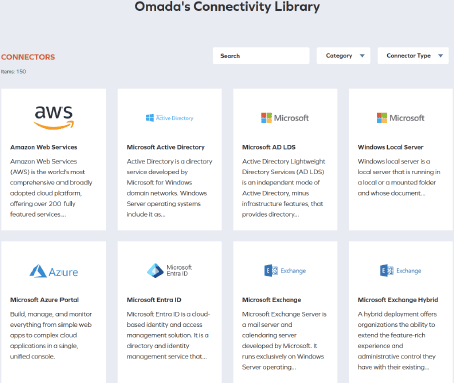Open the Category dropdown
This screenshot has width=454, height=383.
(x=343, y=56)
